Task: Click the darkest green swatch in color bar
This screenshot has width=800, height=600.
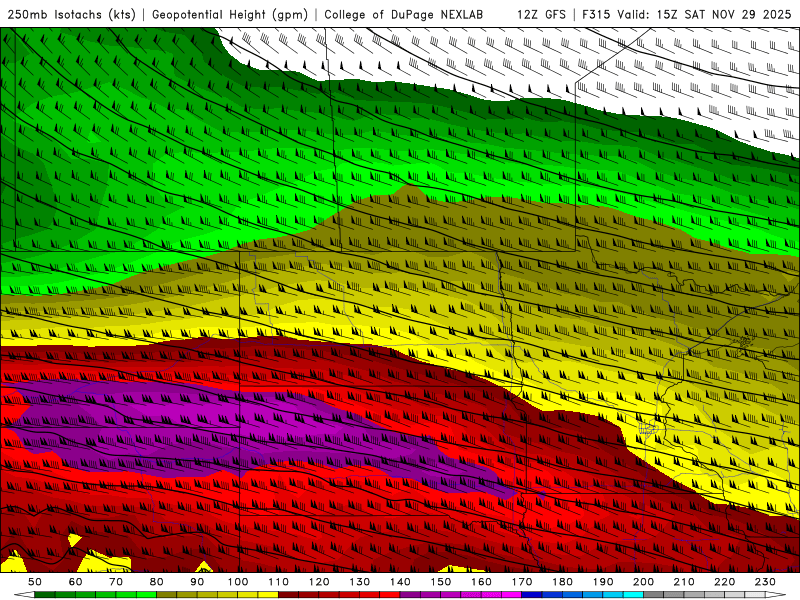Action: [45, 595]
